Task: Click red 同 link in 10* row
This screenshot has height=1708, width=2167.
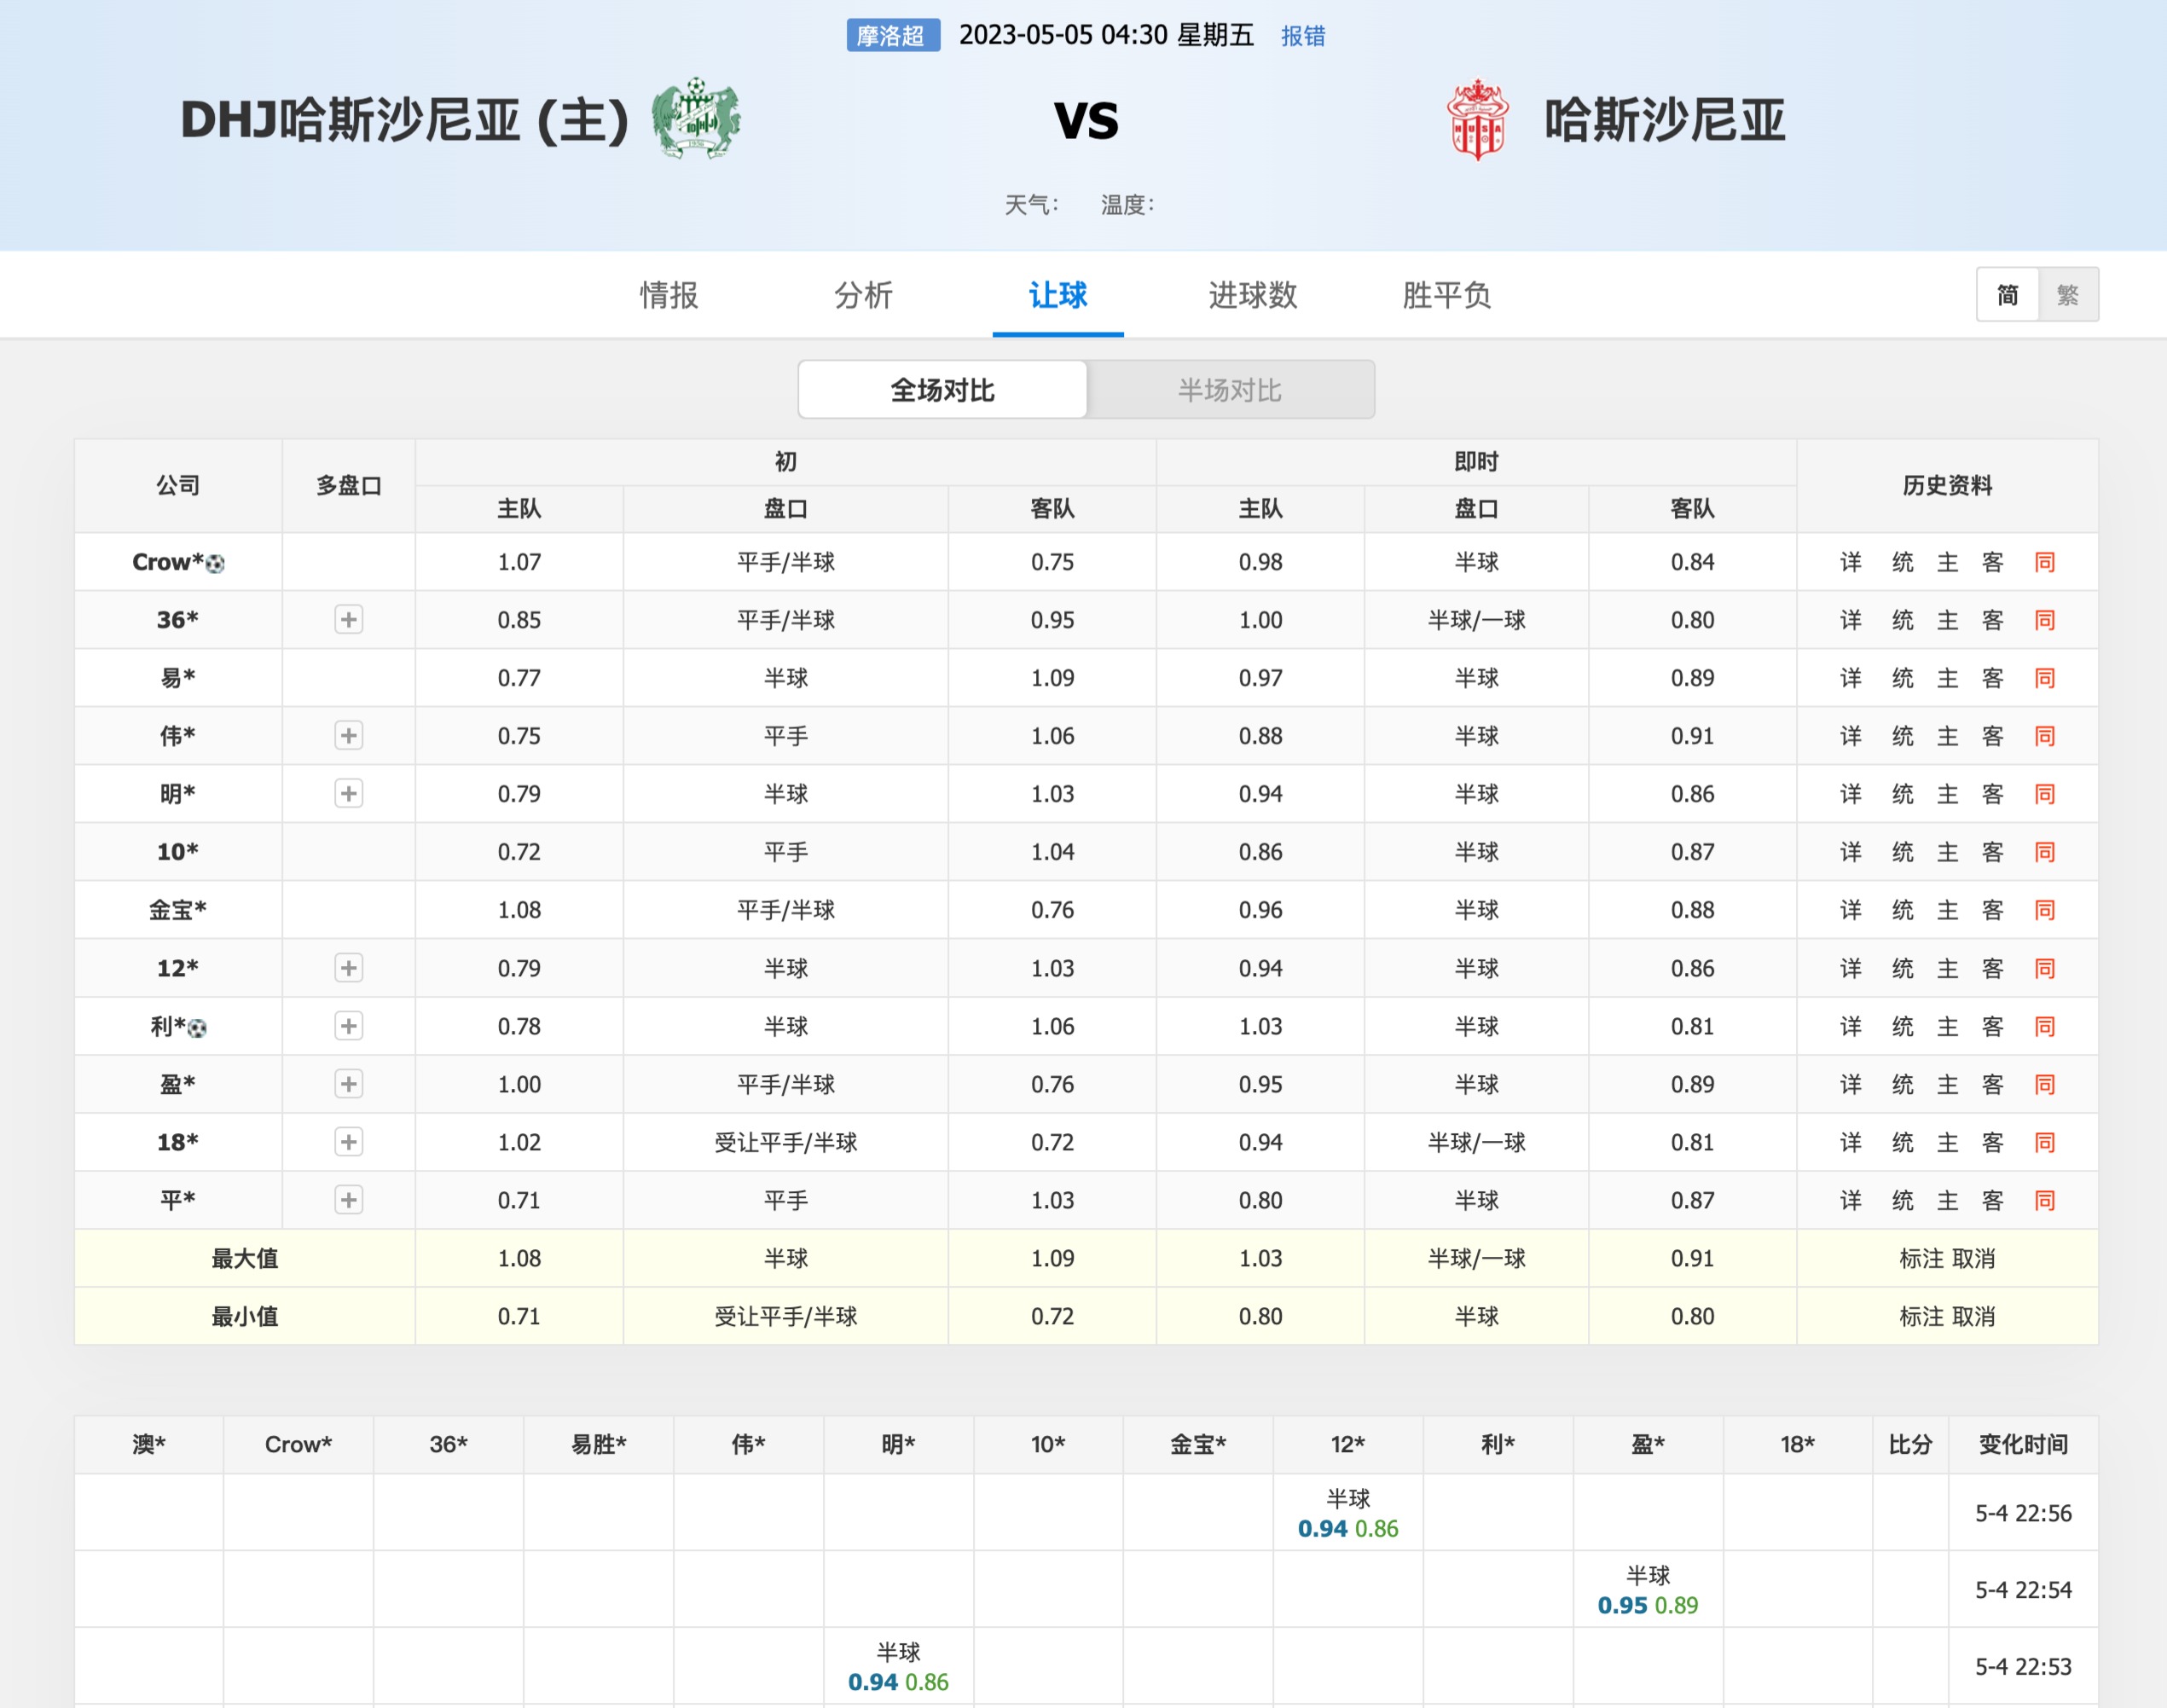Action: [x=2044, y=852]
